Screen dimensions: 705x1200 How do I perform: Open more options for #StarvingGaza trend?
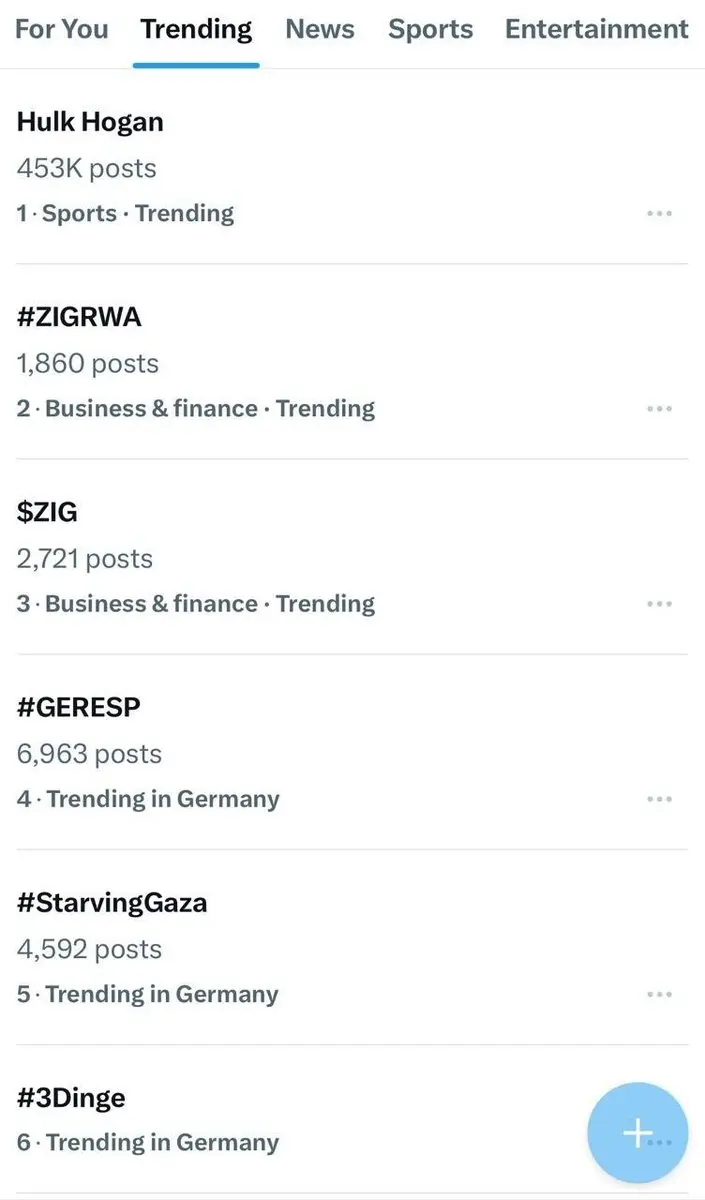click(659, 995)
